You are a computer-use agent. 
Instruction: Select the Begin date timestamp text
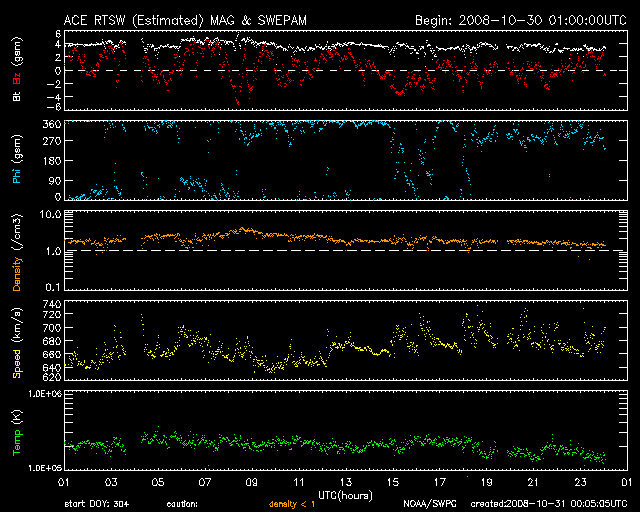pos(513,19)
